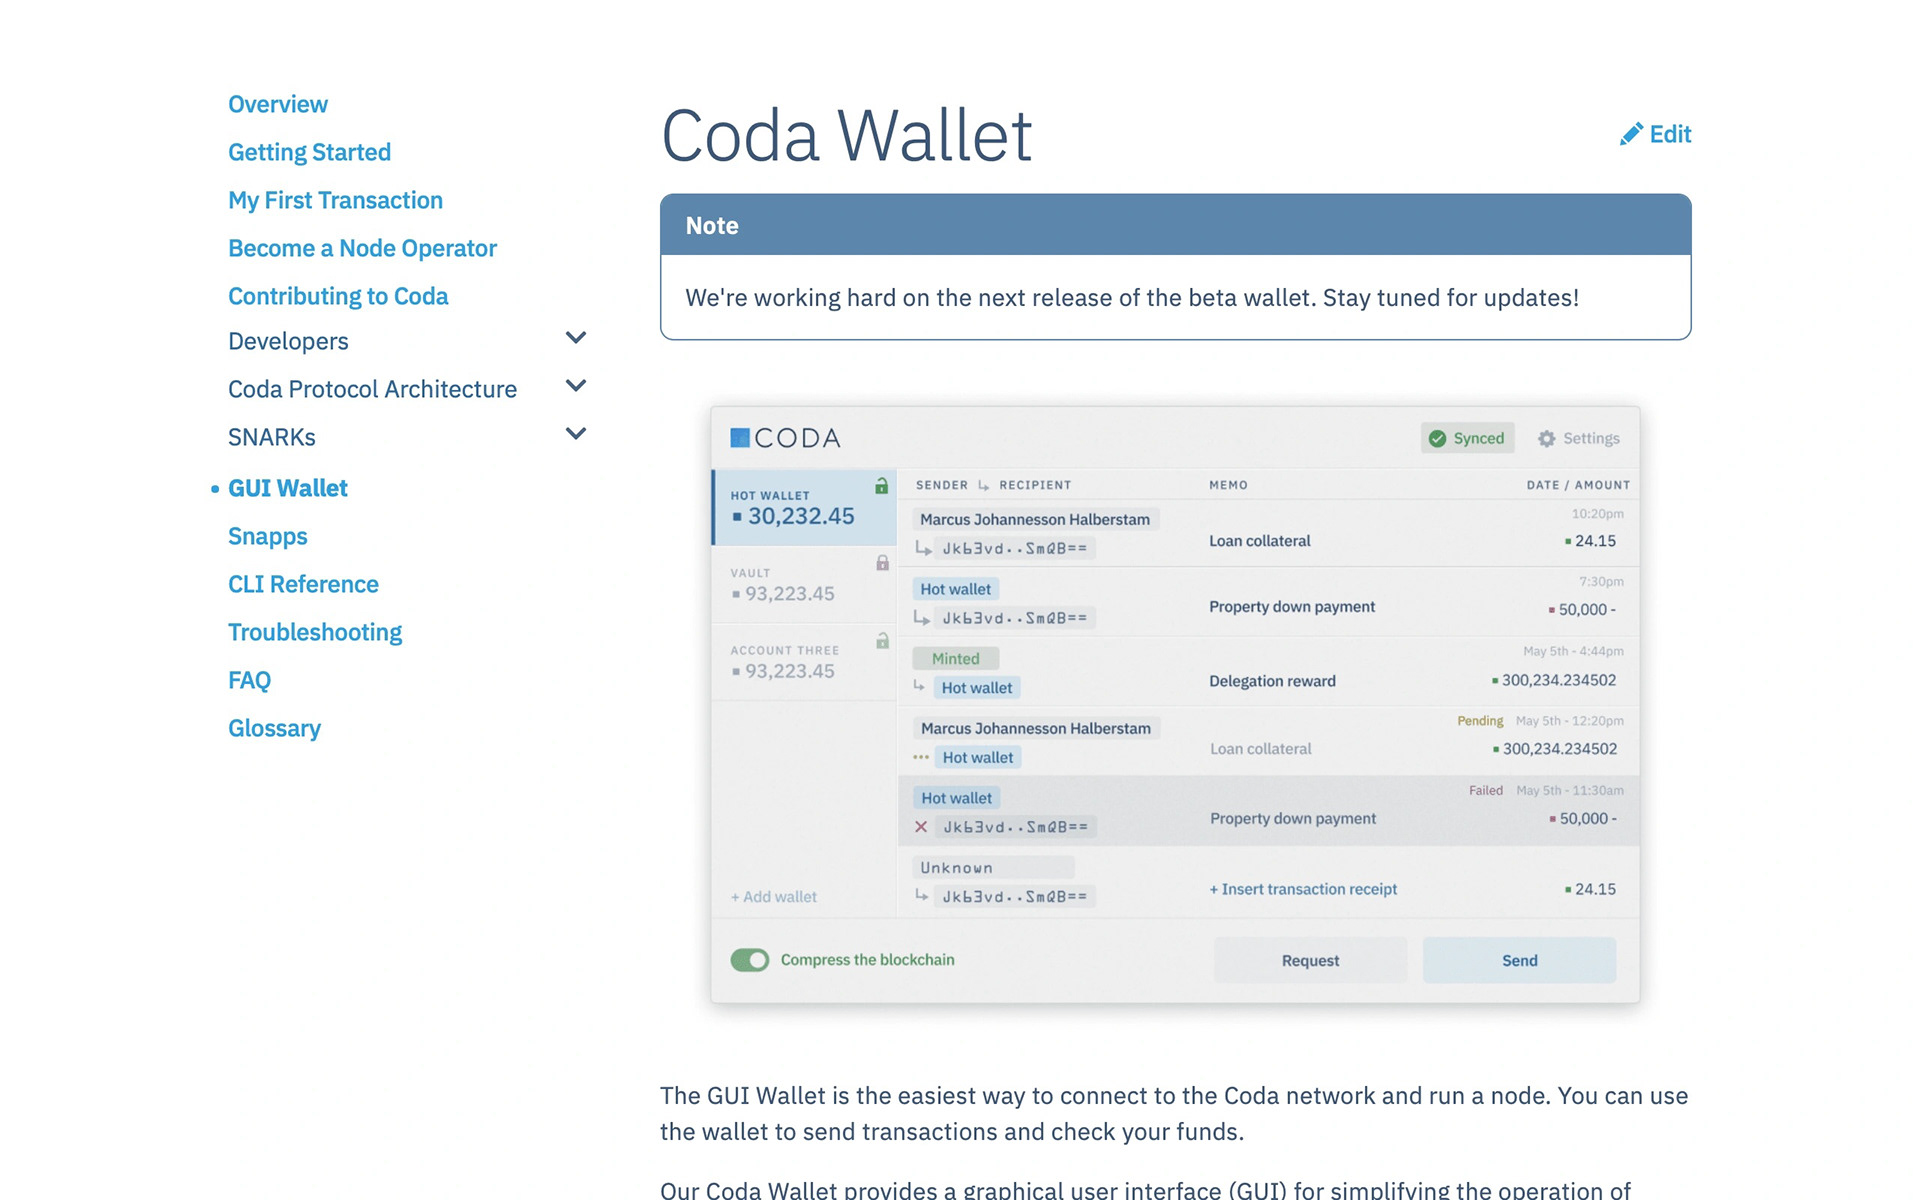This screenshot has height=1200, width=1920.
Task: Expand Coda Protocol Architecture chevron
Action: pyautogui.click(x=576, y=386)
